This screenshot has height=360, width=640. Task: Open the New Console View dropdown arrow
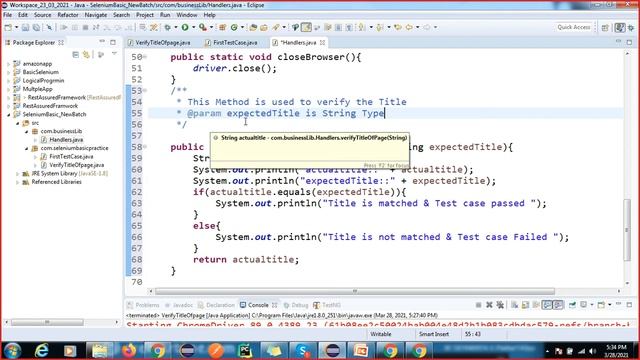point(609,305)
